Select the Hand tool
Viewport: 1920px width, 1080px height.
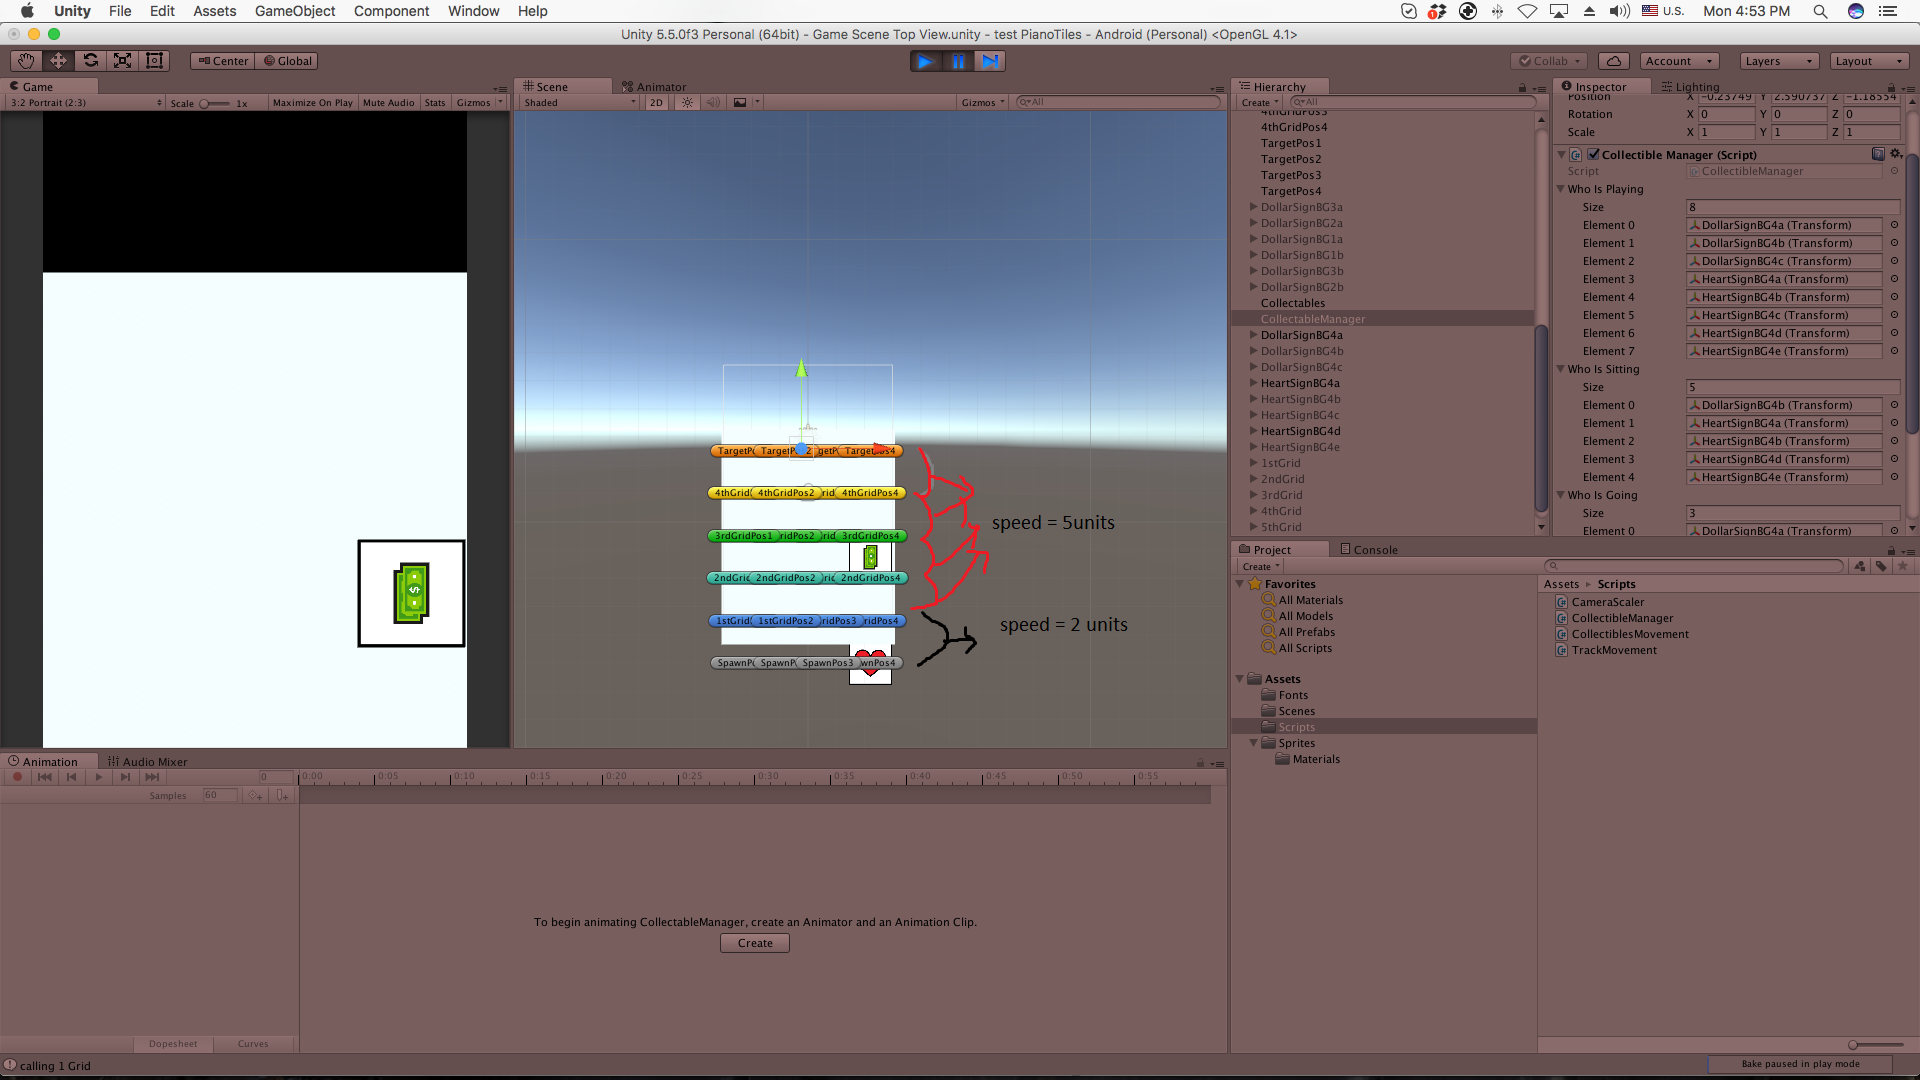26,61
